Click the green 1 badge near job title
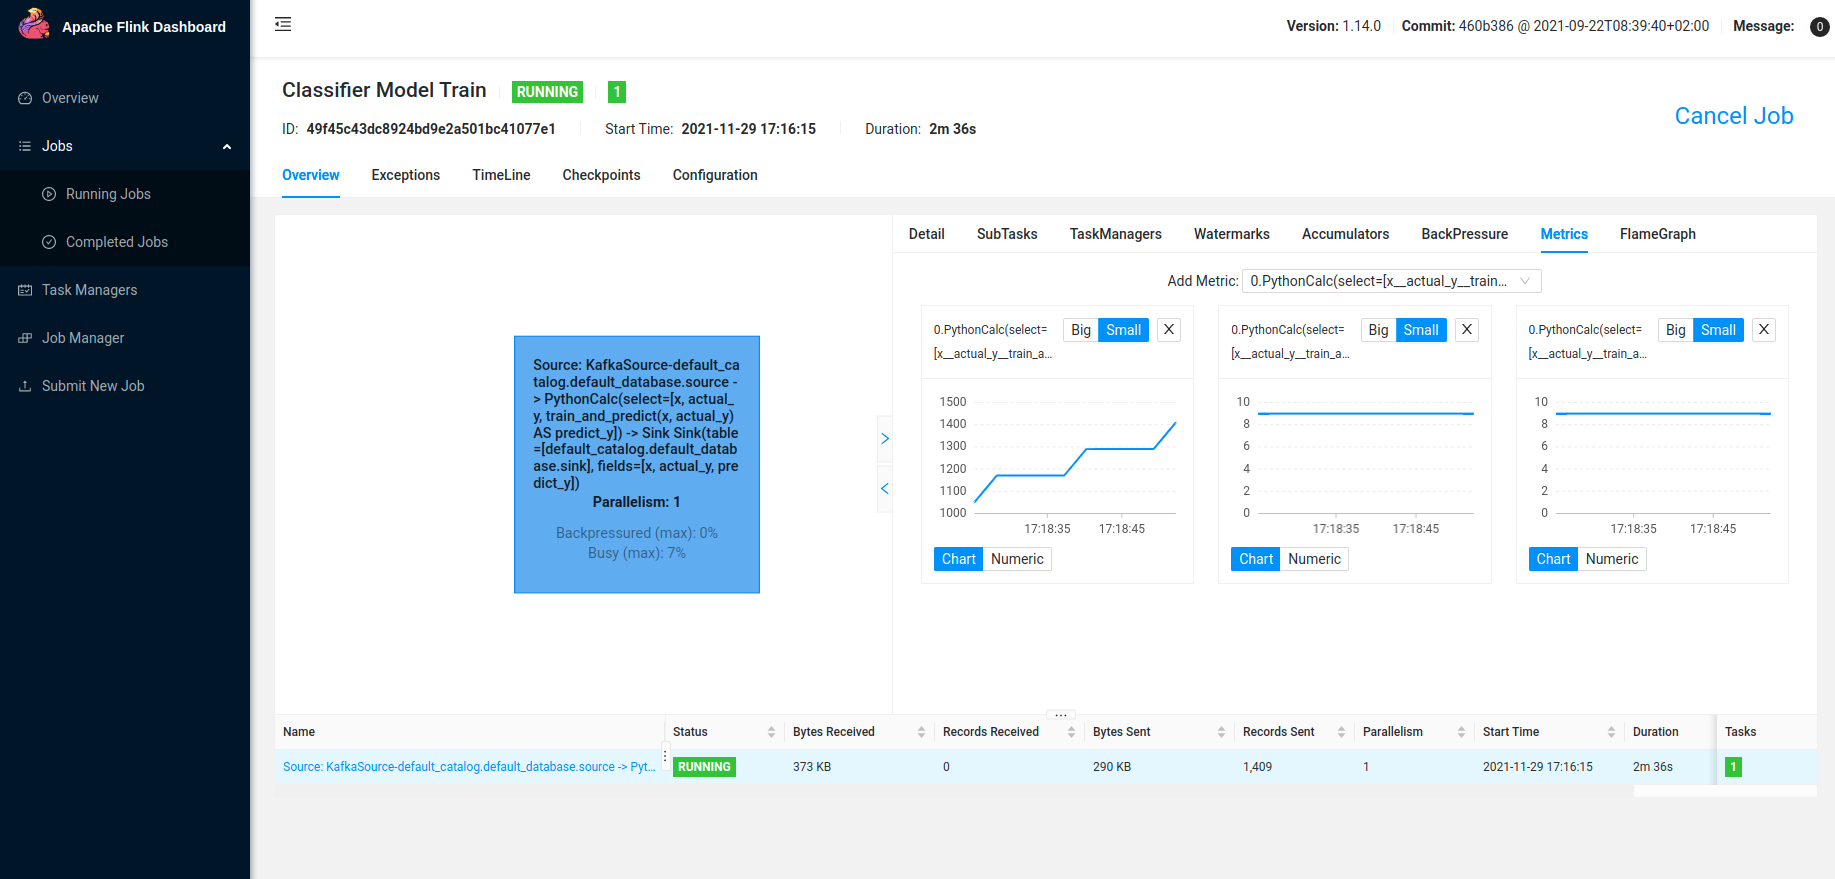The height and width of the screenshot is (879, 1835). [x=617, y=92]
